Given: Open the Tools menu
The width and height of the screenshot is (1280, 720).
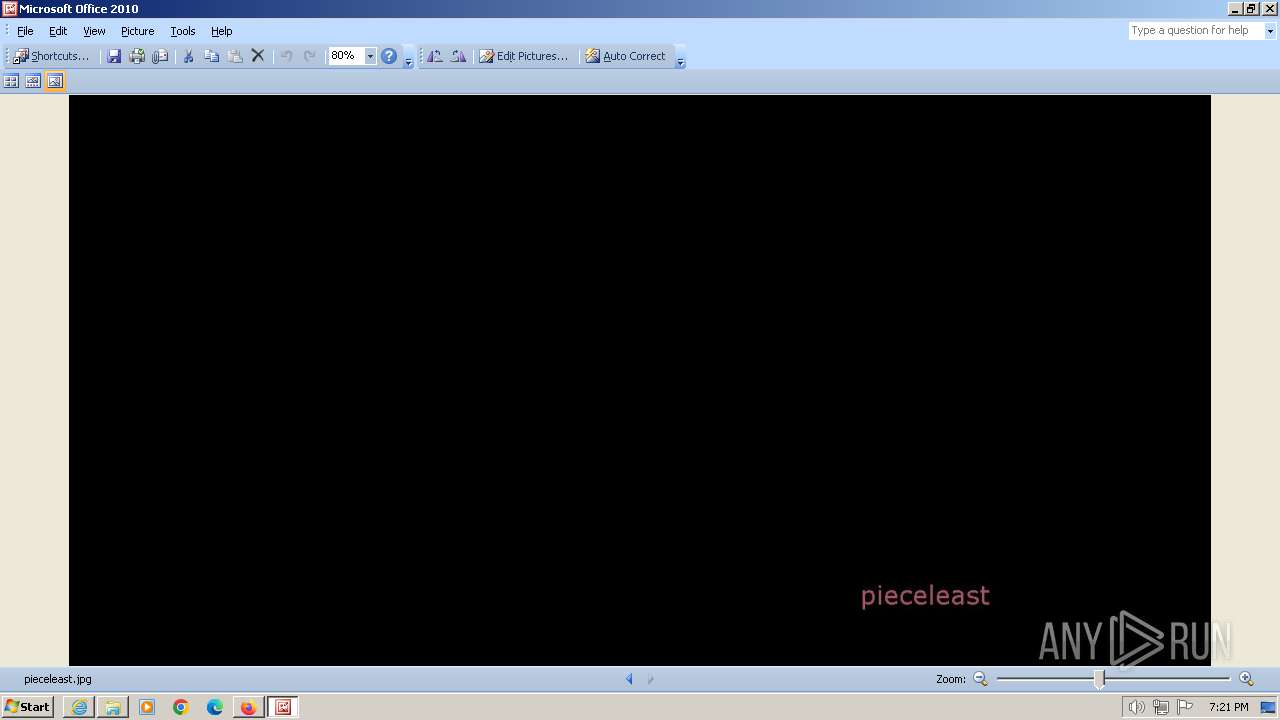Looking at the screenshot, I should (x=183, y=31).
